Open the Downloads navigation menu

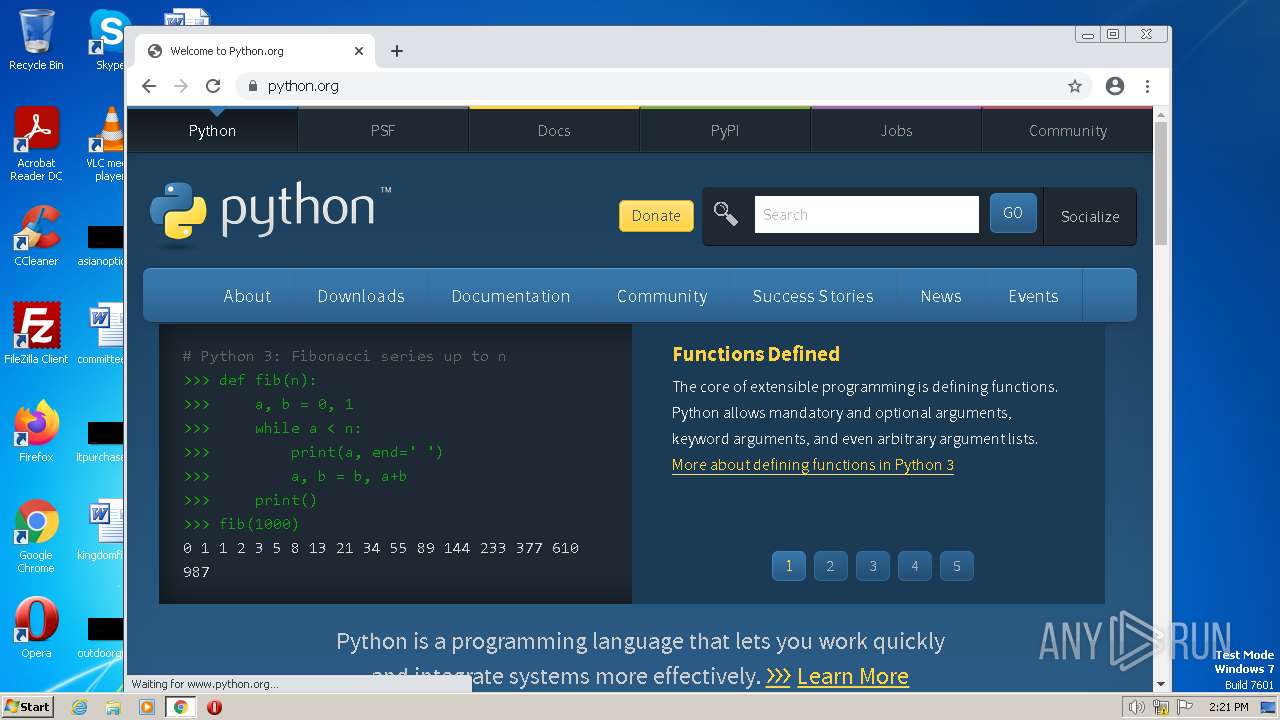(x=361, y=296)
